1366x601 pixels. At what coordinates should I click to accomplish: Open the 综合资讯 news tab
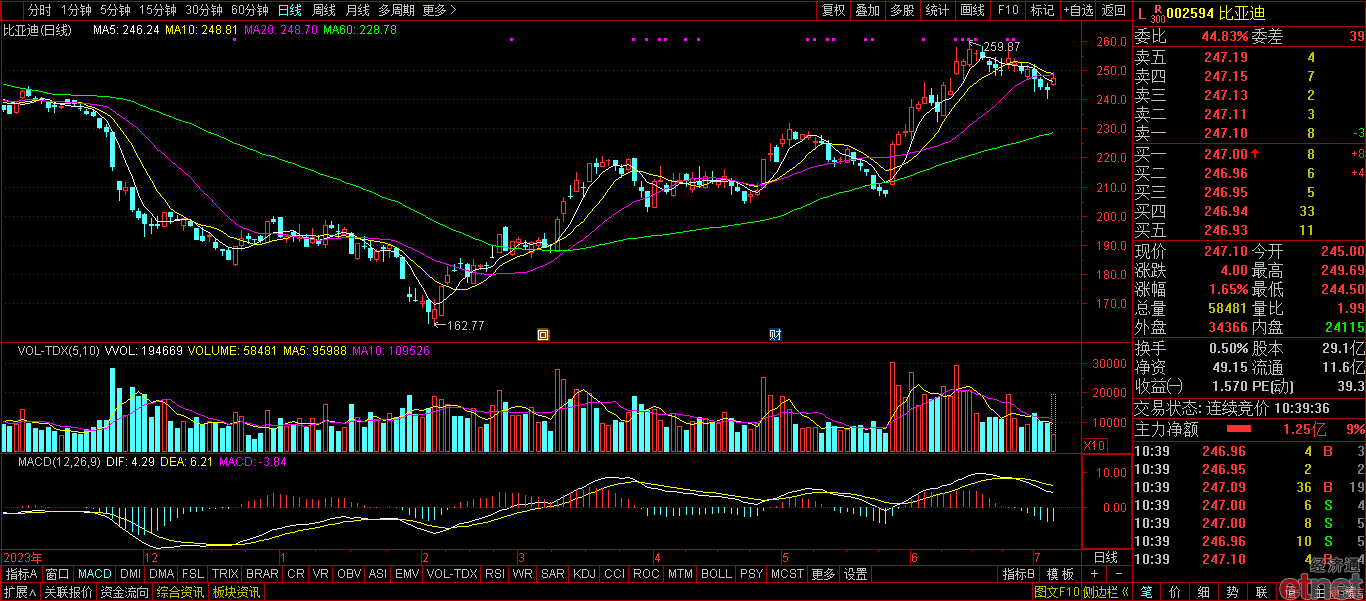(x=181, y=592)
